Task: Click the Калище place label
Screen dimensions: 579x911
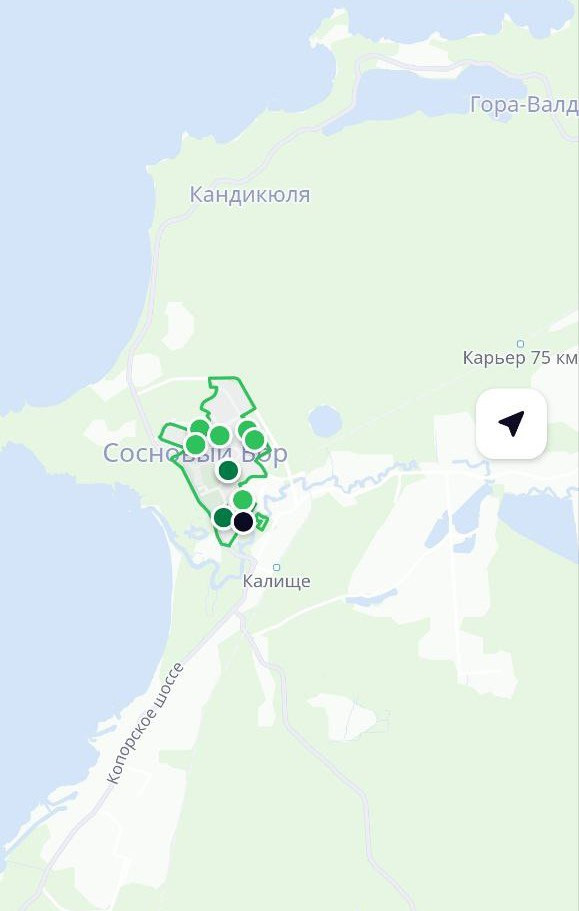Action: (276, 581)
